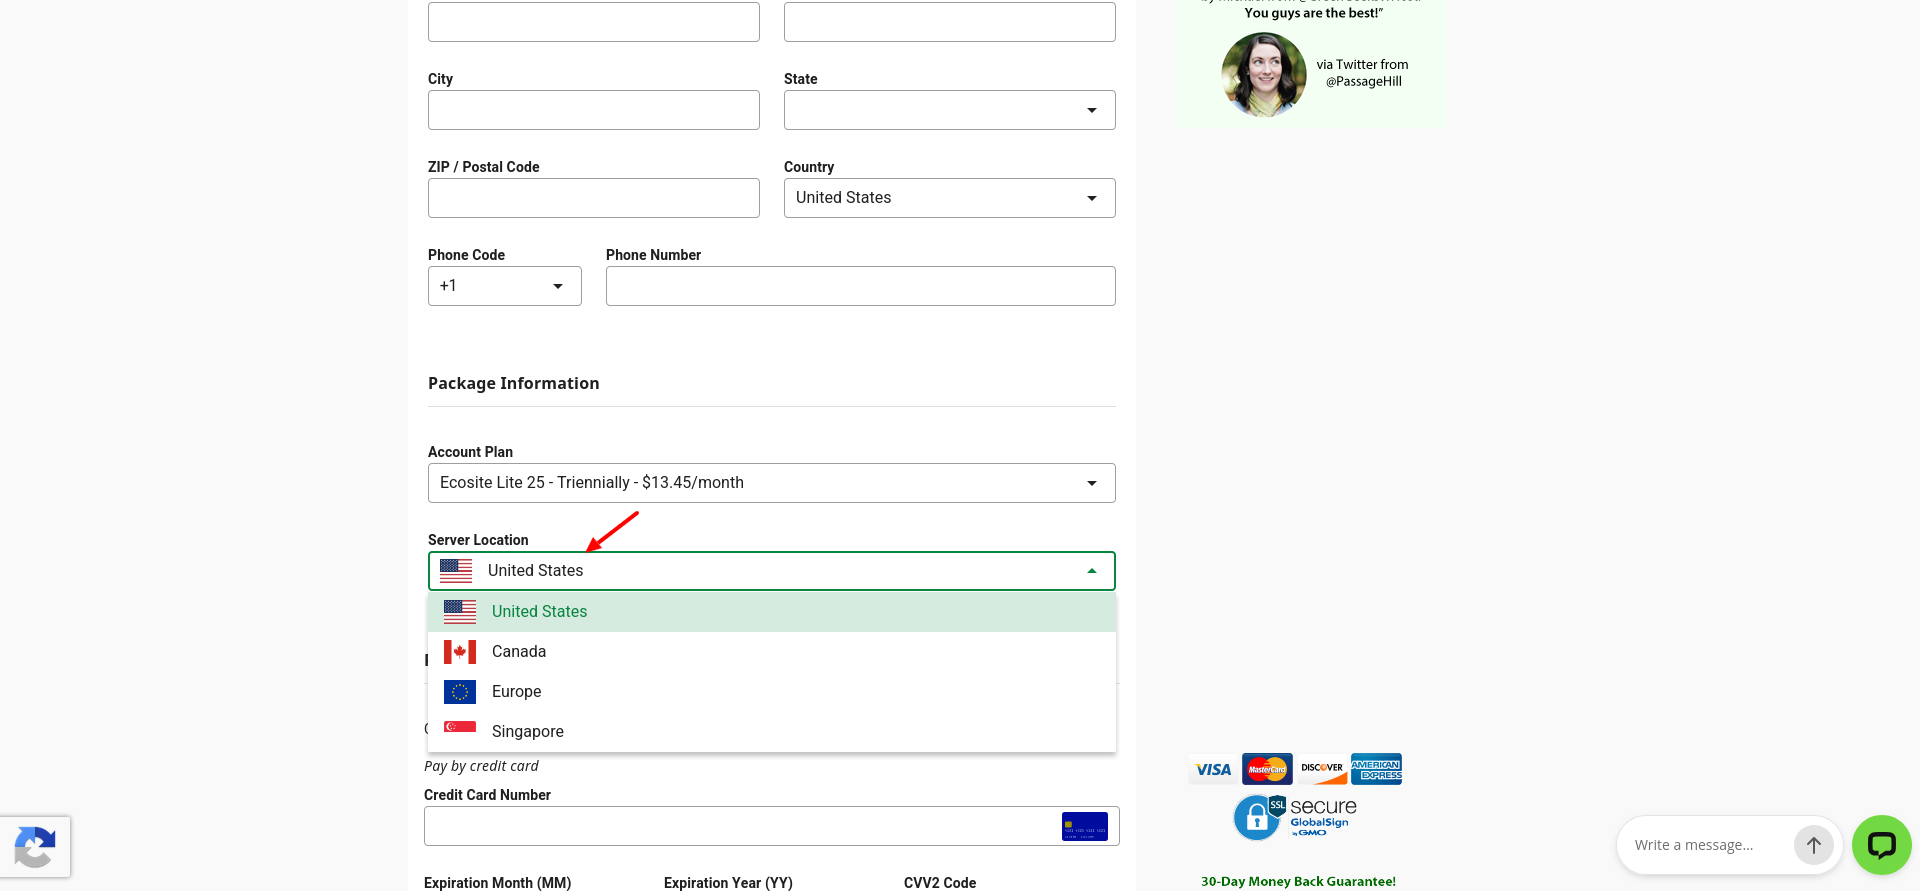Viewport: 1920px width, 891px height.
Task: Click the Pay by credit card text
Action: pos(481,766)
